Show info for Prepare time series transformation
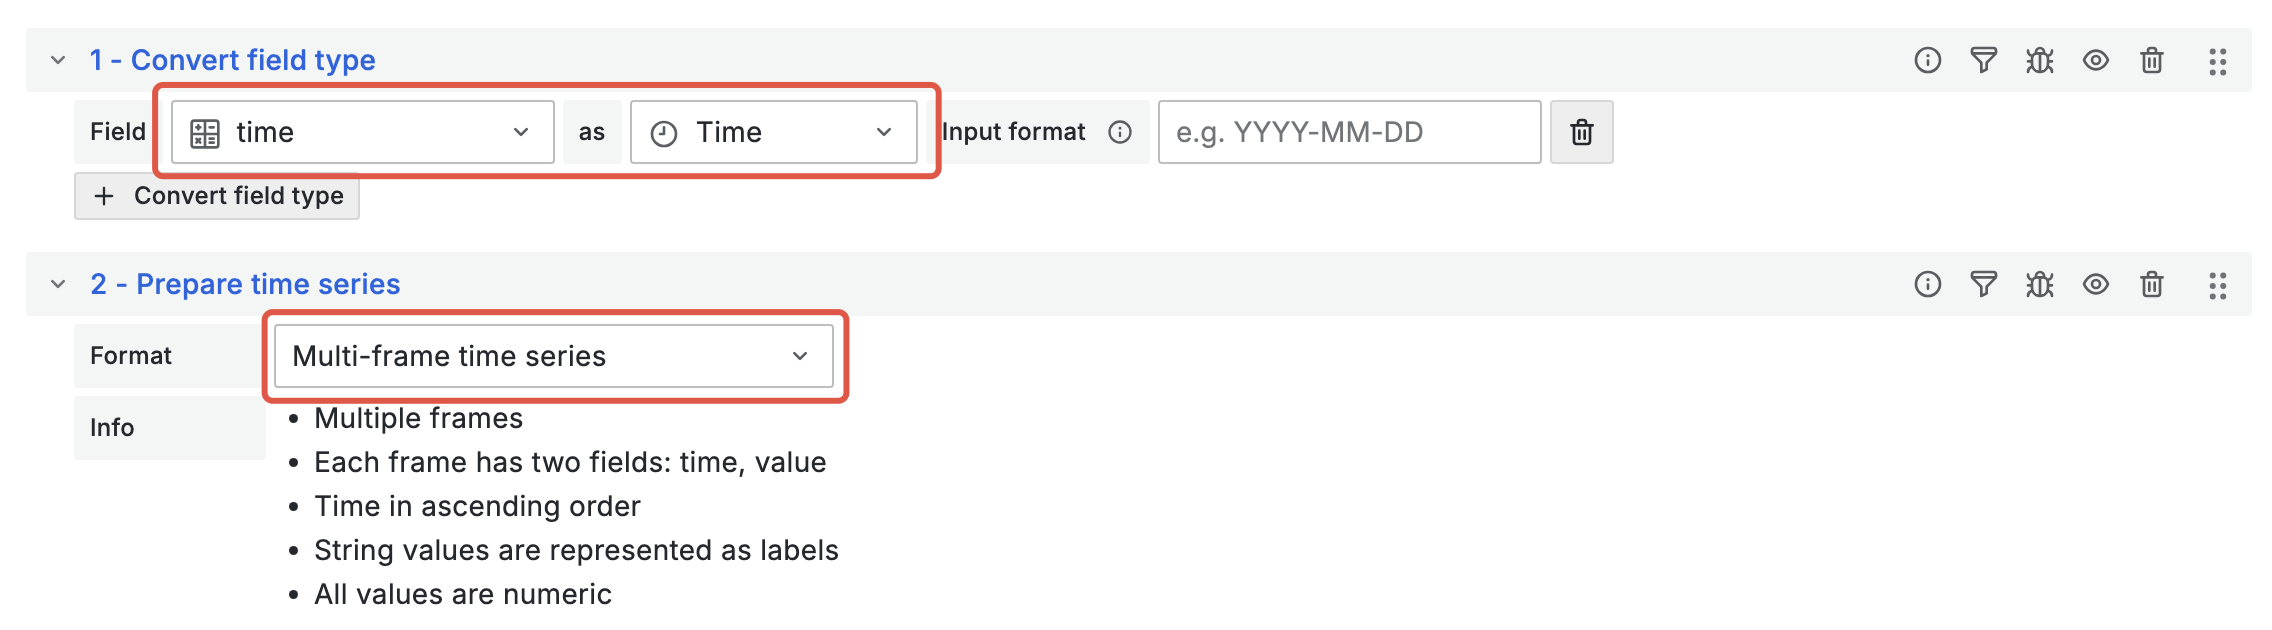Image resolution: width=2272 pixels, height=630 pixels. (x=1927, y=285)
